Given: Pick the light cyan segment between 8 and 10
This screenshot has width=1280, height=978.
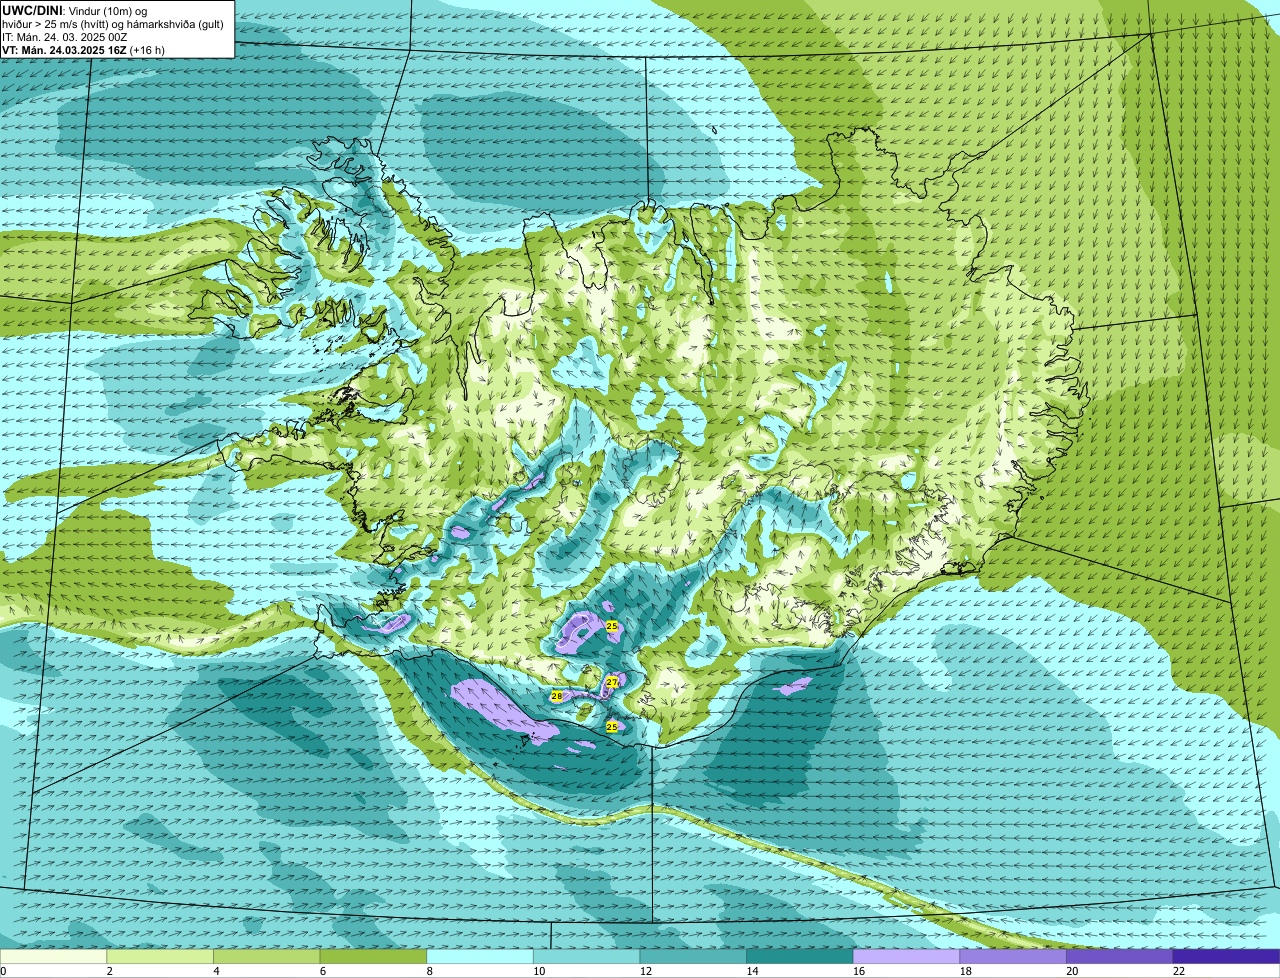Looking at the screenshot, I should tap(480, 956).
